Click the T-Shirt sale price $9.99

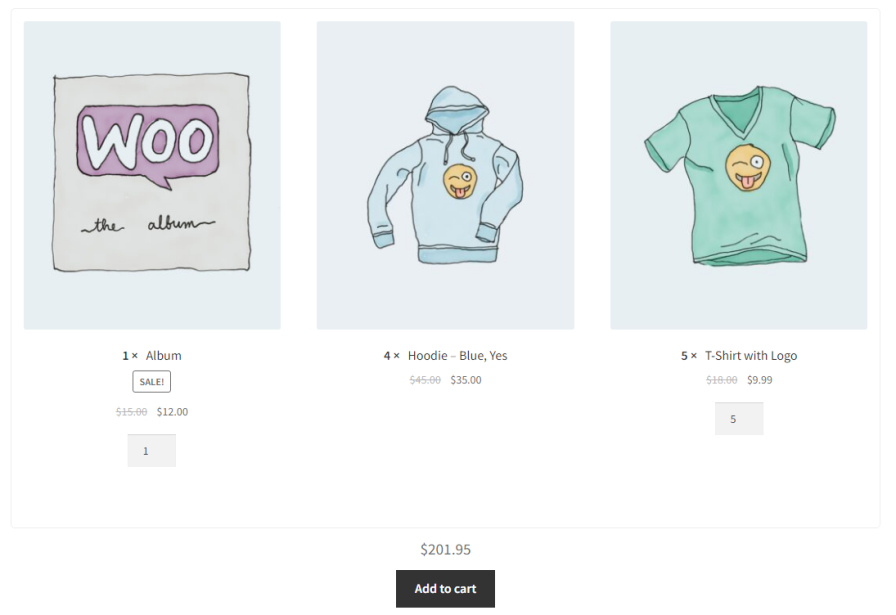click(x=759, y=380)
